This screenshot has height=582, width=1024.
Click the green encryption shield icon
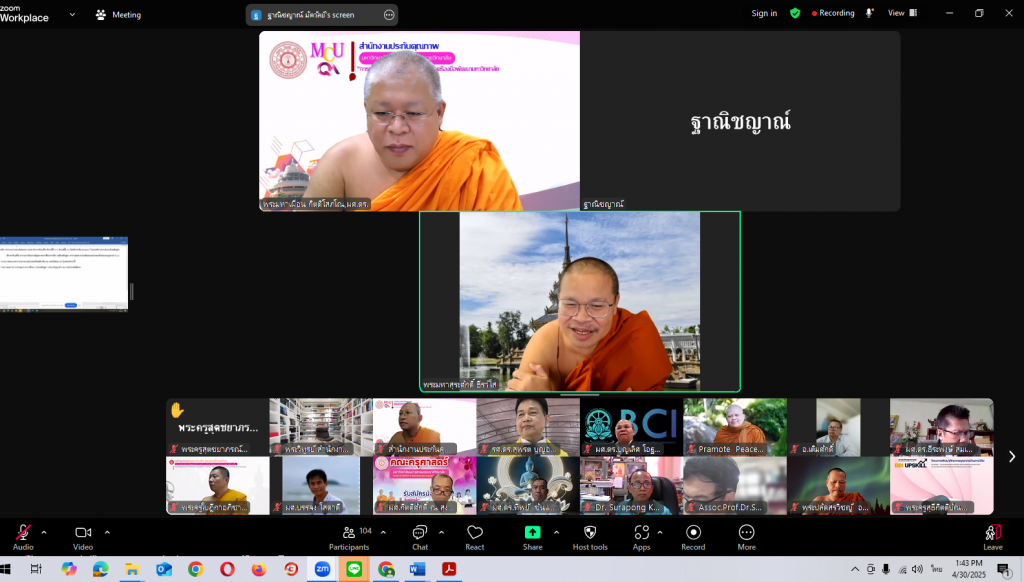795,14
